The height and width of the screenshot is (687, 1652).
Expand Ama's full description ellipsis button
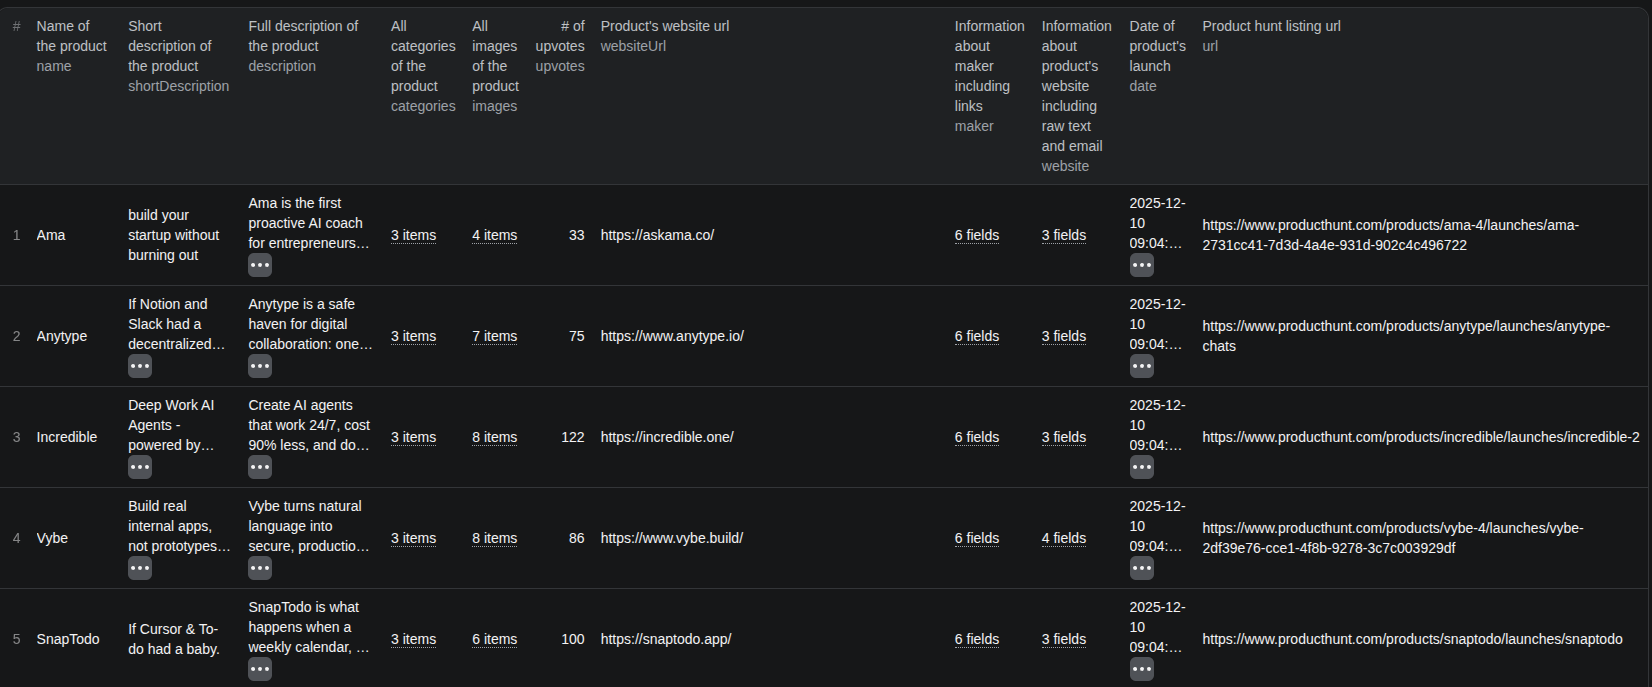click(260, 265)
